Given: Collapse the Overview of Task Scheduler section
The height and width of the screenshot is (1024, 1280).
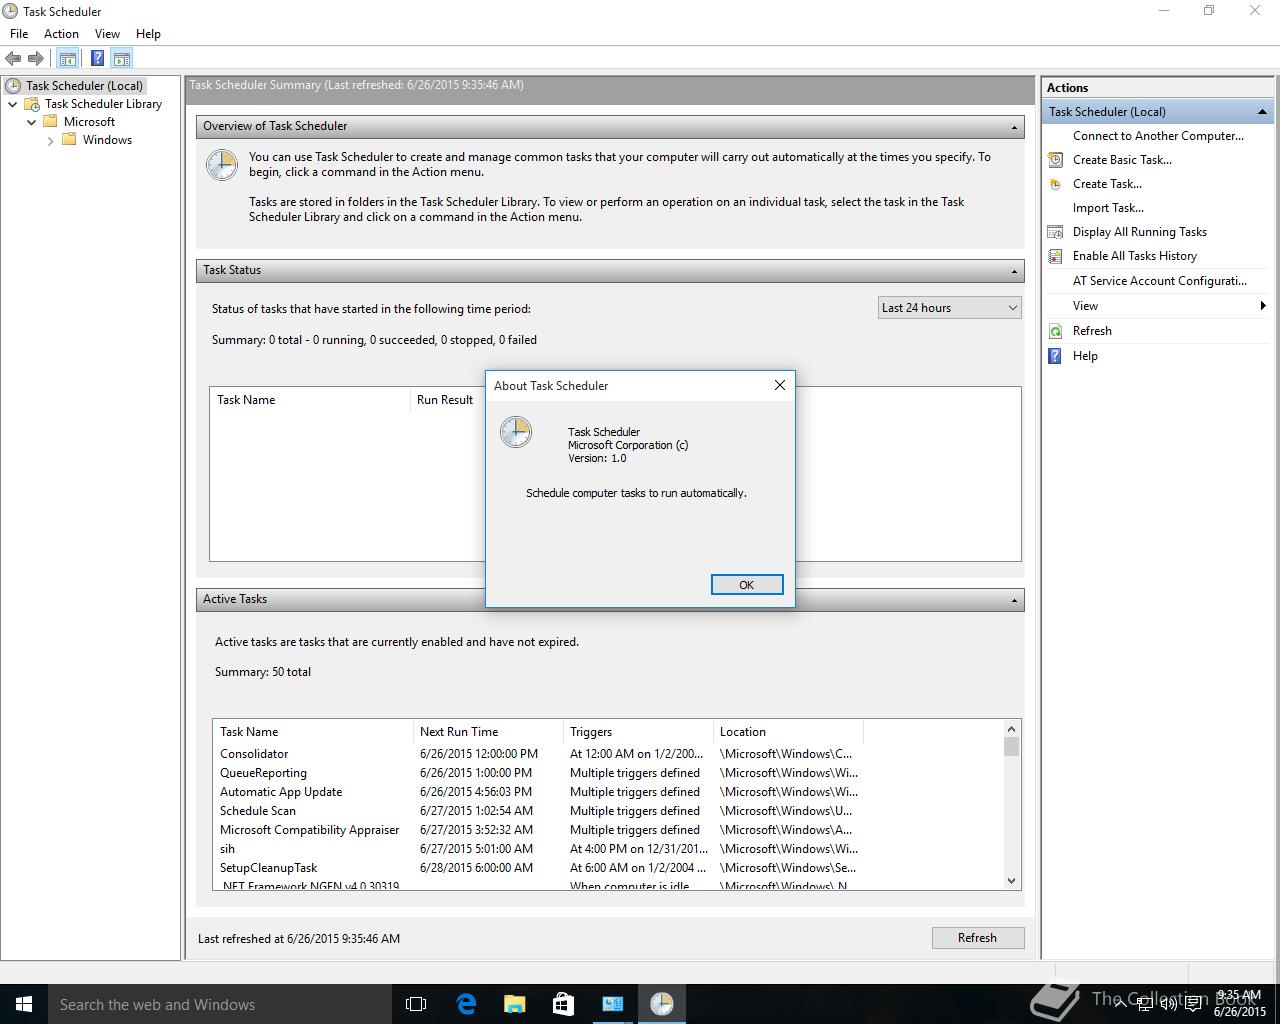Looking at the screenshot, I should [1014, 127].
